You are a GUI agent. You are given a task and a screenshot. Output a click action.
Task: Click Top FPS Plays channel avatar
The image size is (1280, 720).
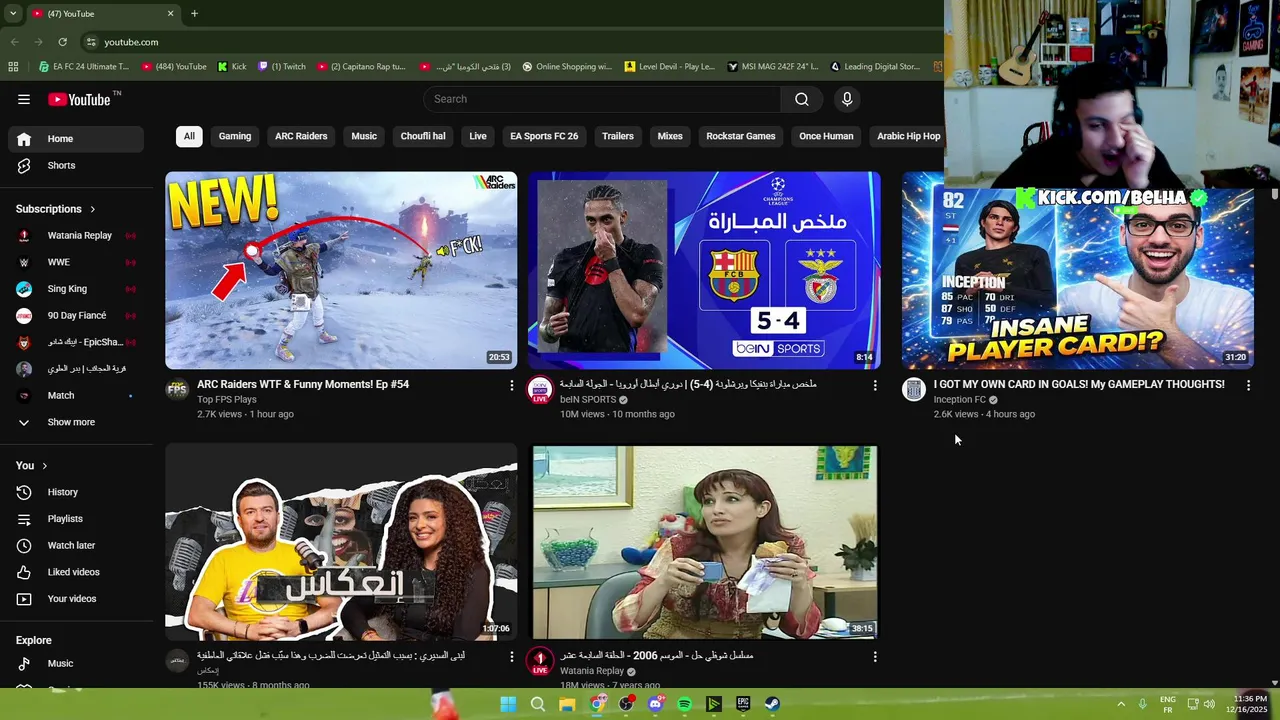tap(177, 390)
